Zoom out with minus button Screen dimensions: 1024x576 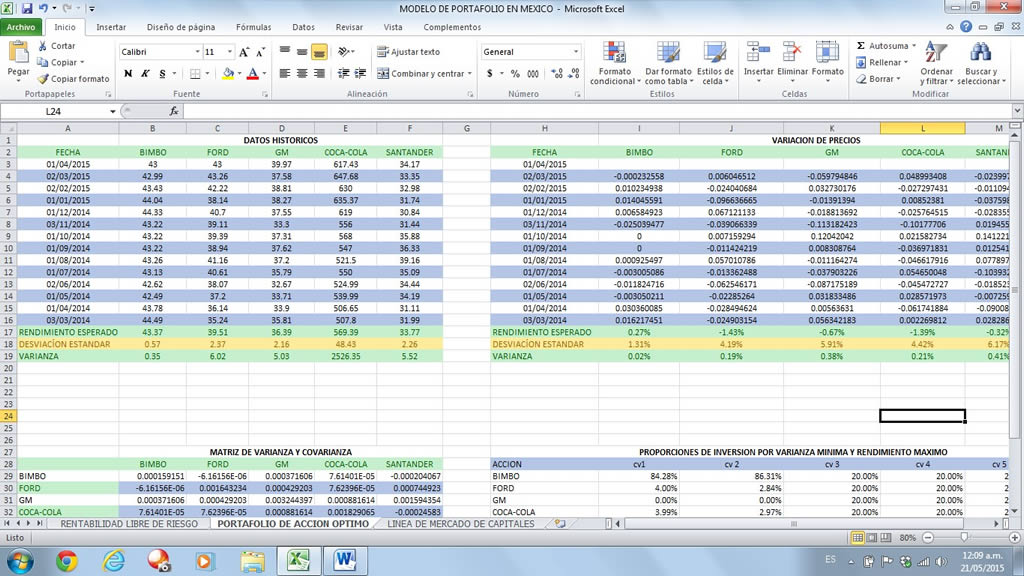click(928, 537)
